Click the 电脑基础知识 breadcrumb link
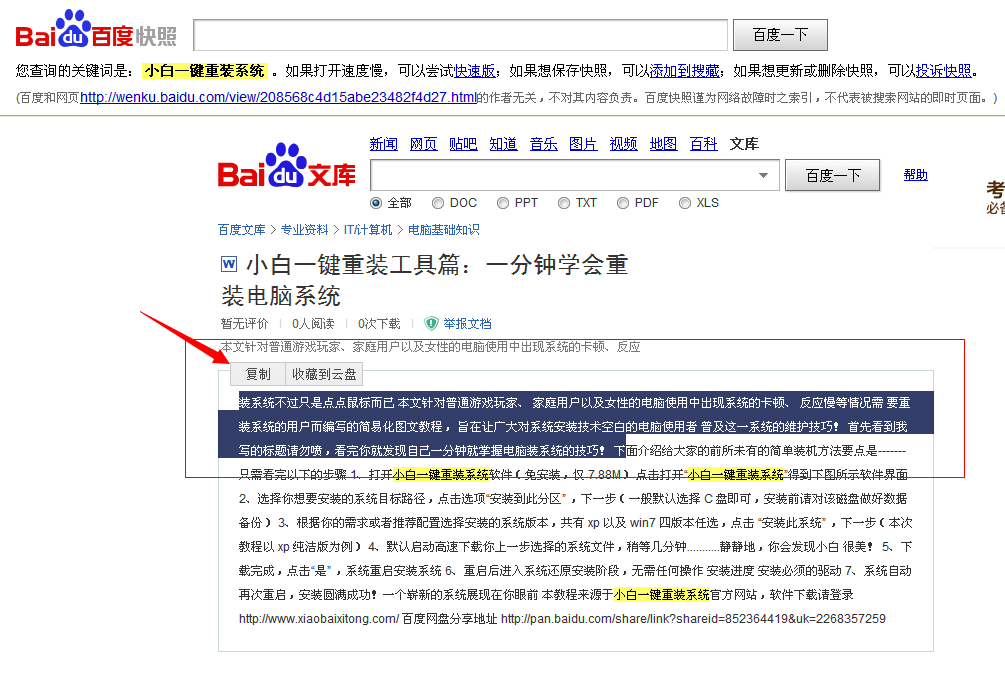This screenshot has height=697, width=1005. point(444,230)
